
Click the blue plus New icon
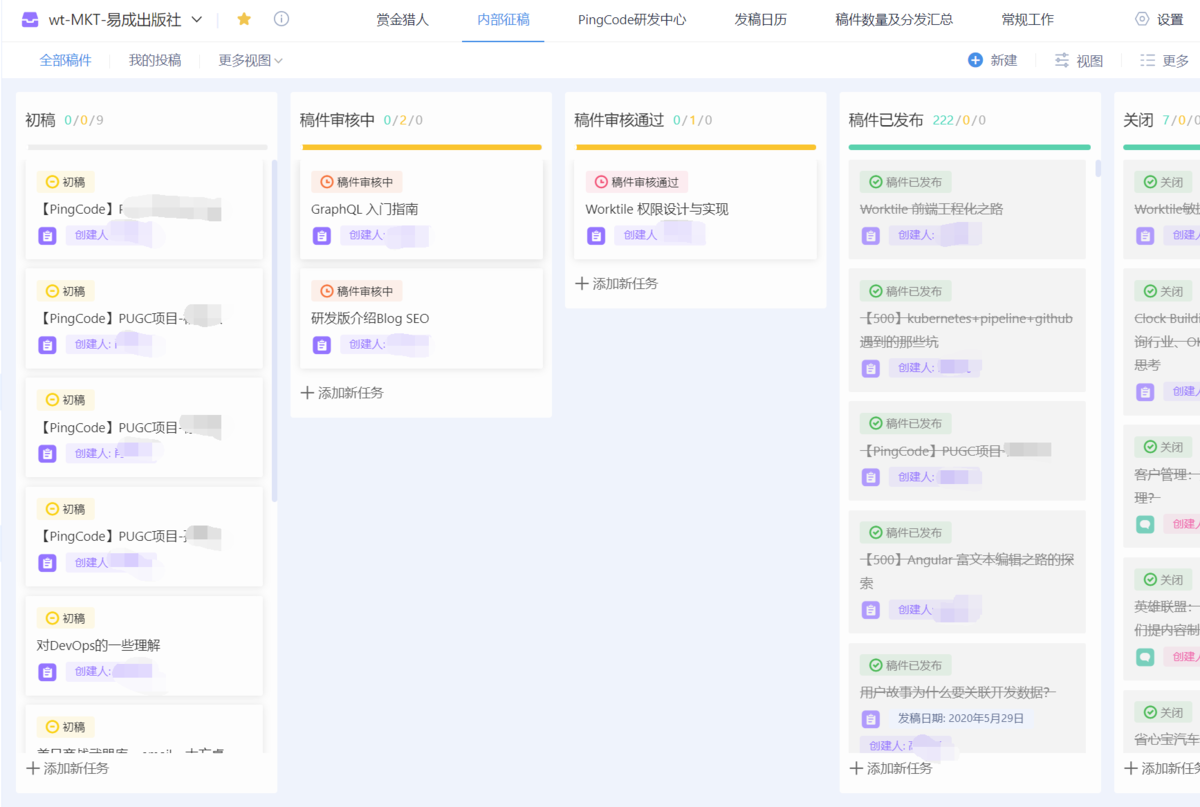pyautogui.click(x=975, y=60)
